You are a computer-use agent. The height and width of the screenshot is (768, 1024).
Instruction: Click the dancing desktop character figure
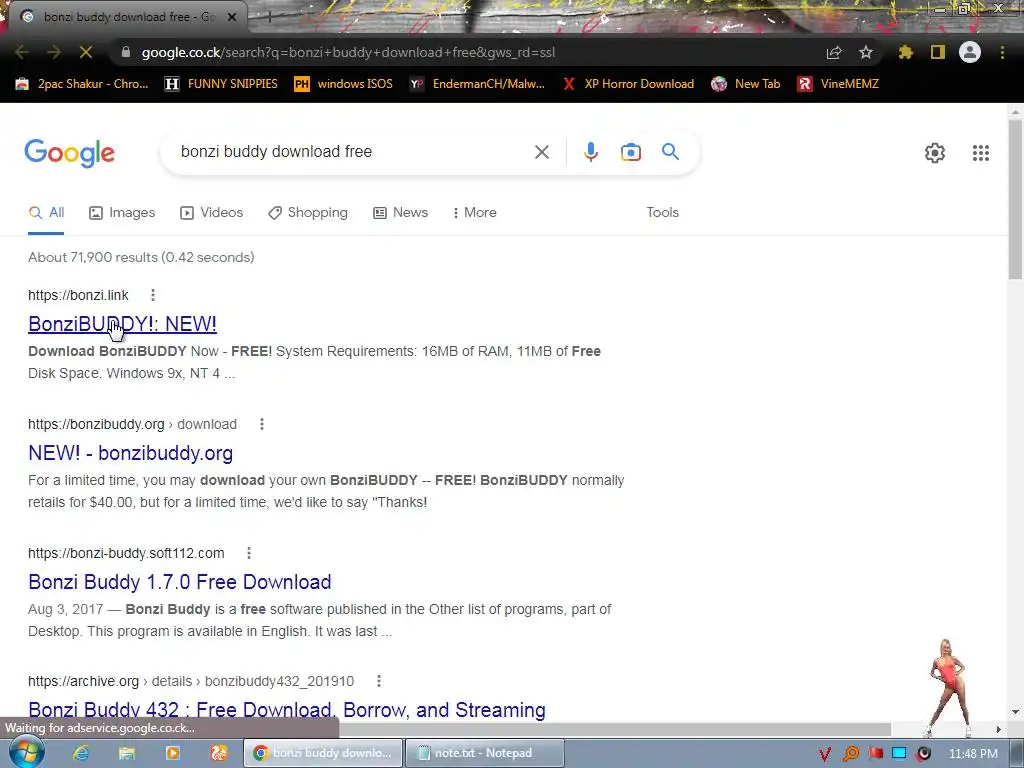948,687
